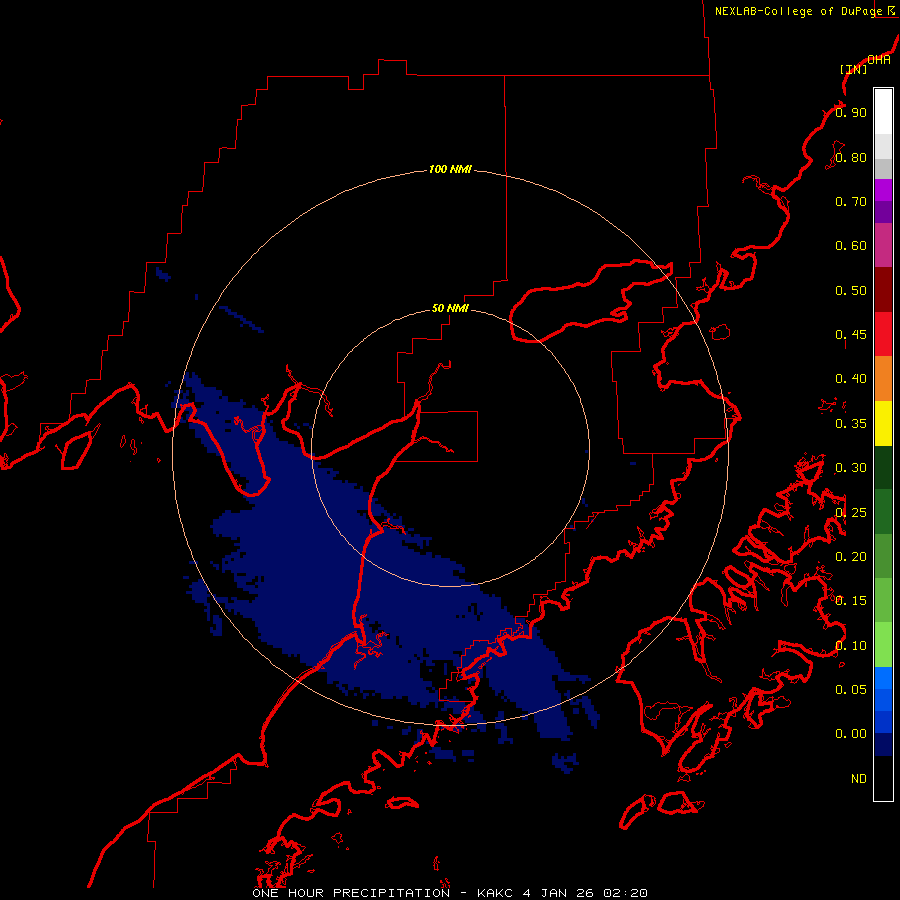Image resolution: width=900 pixels, height=900 pixels.
Task: Click the 0.45 legend value
Action: [851, 335]
